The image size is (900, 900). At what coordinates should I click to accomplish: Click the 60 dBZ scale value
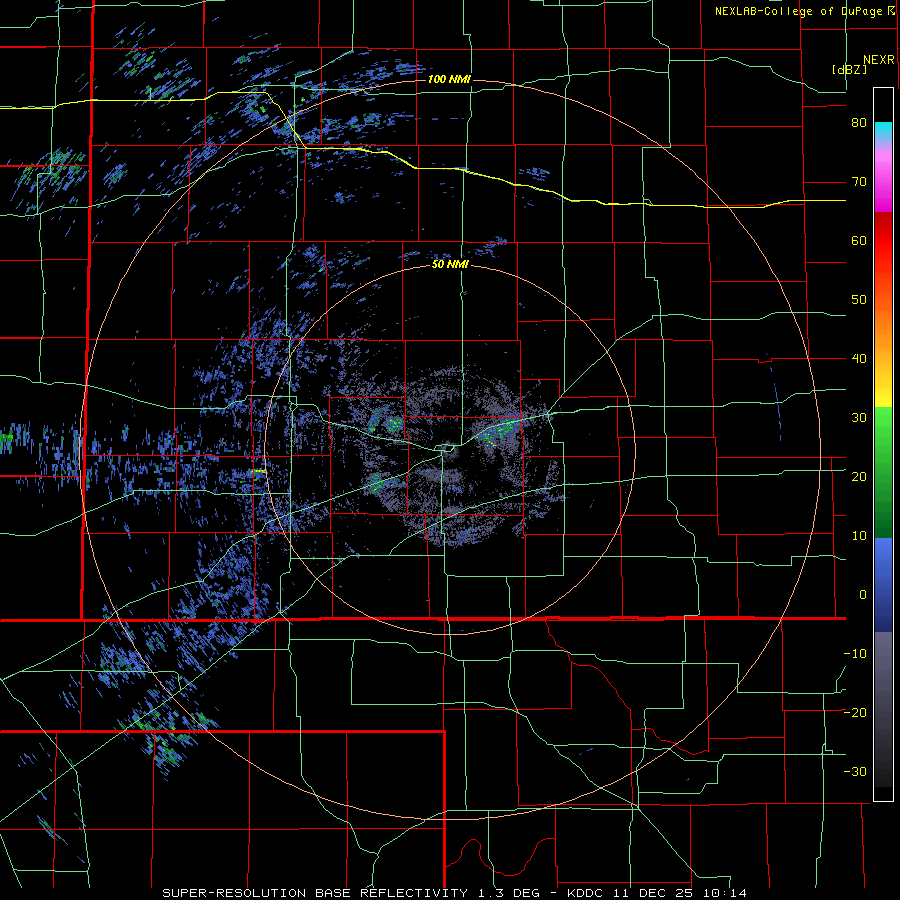pos(859,240)
